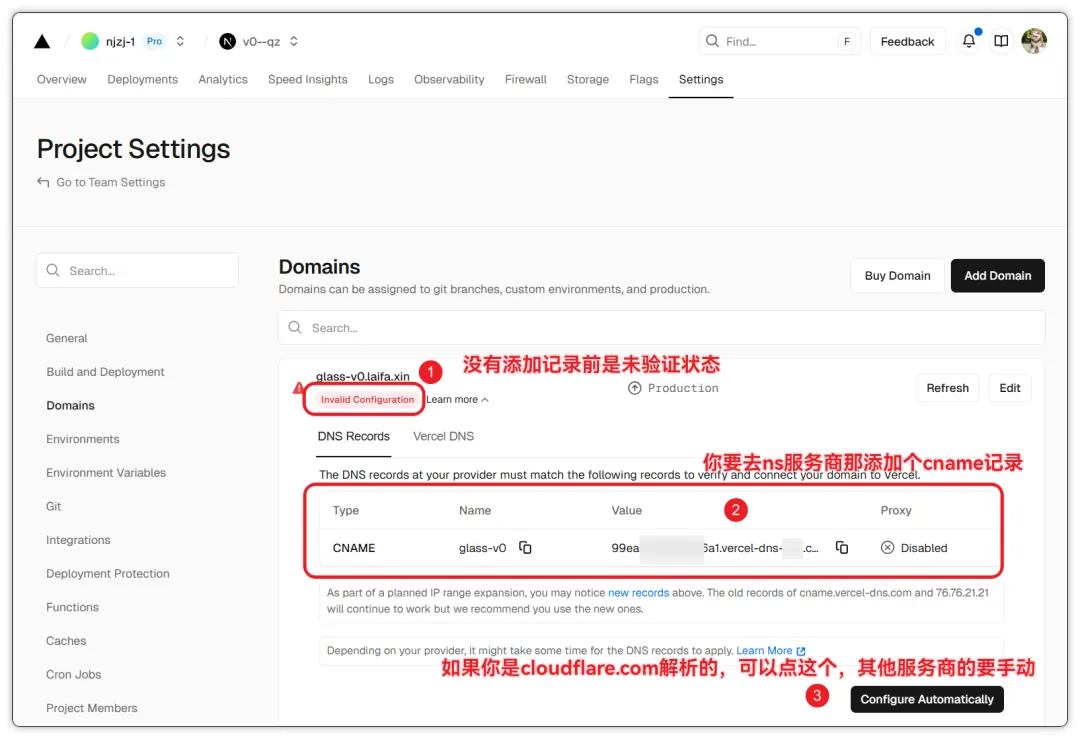Open General settings section
Viewport: 1080px width, 739px height.
[67, 338]
